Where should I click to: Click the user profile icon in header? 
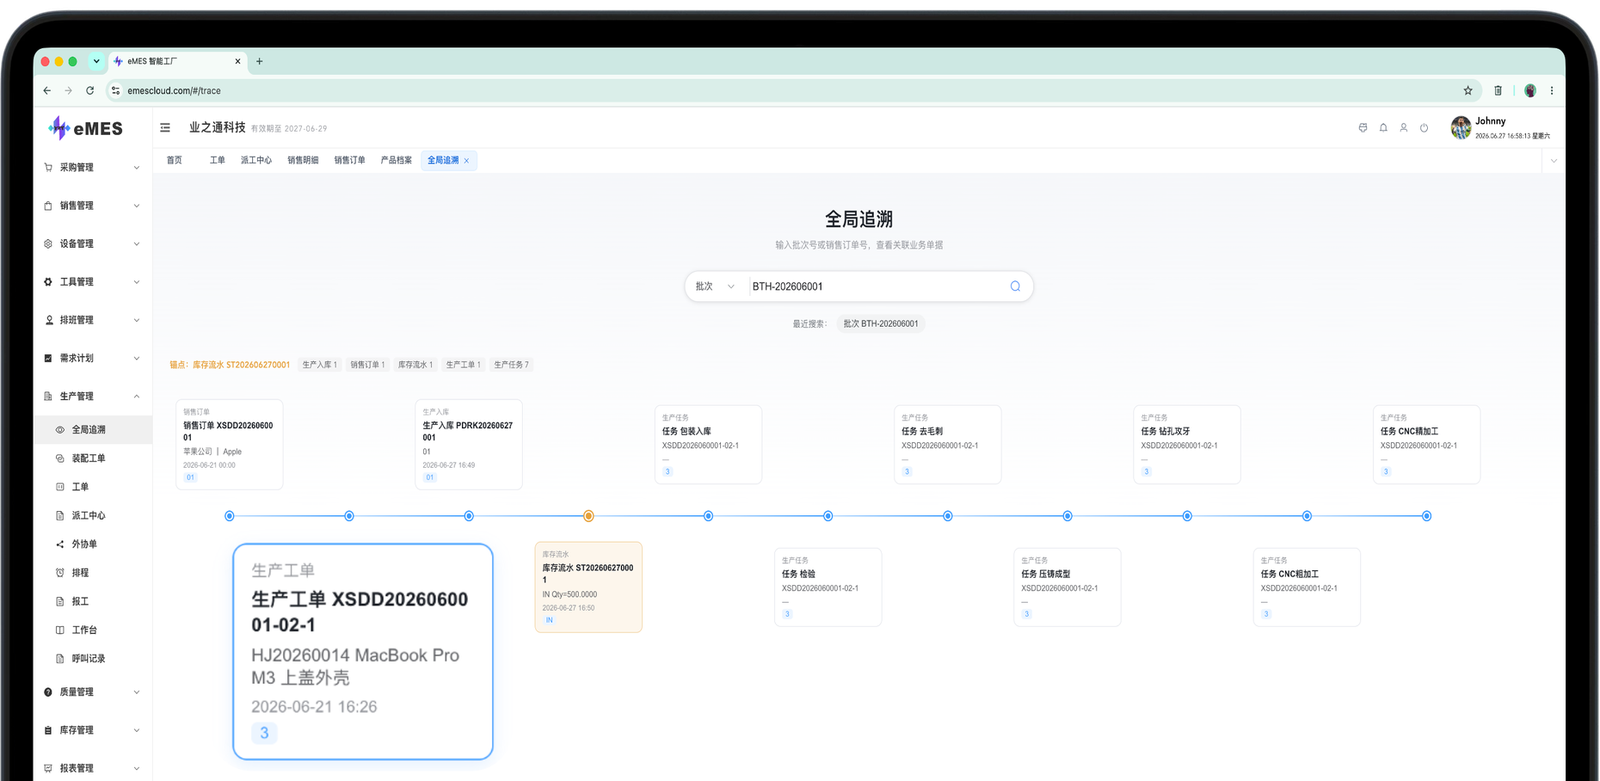tap(1403, 128)
